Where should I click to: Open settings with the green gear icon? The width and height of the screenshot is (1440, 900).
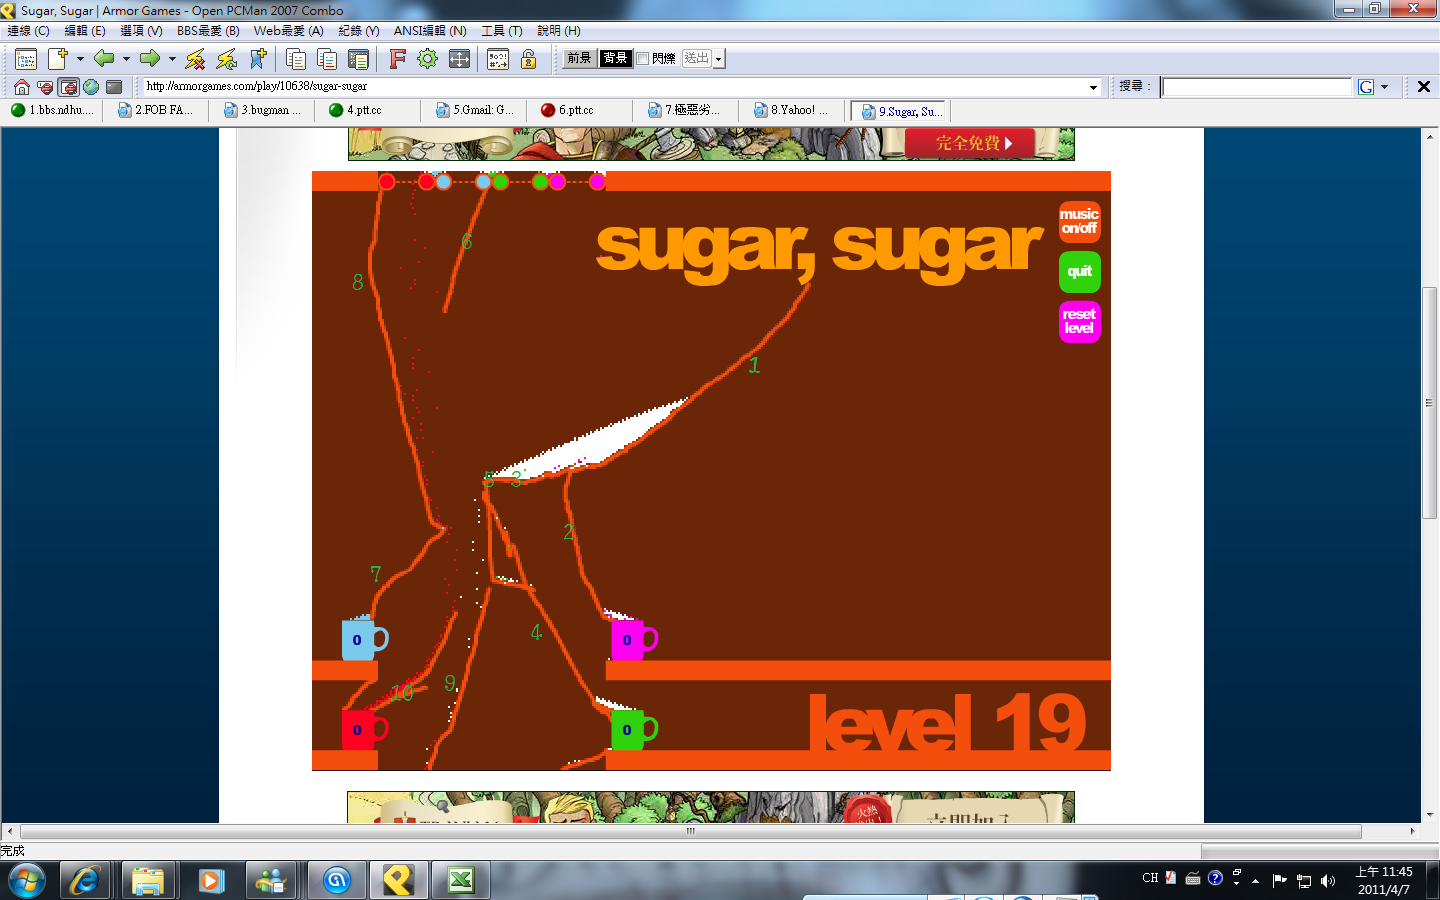[427, 59]
